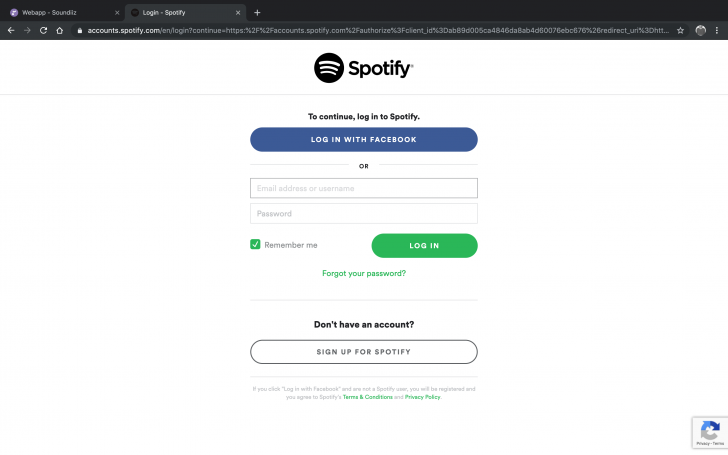Bookmark this page with the star icon

[x=680, y=30]
